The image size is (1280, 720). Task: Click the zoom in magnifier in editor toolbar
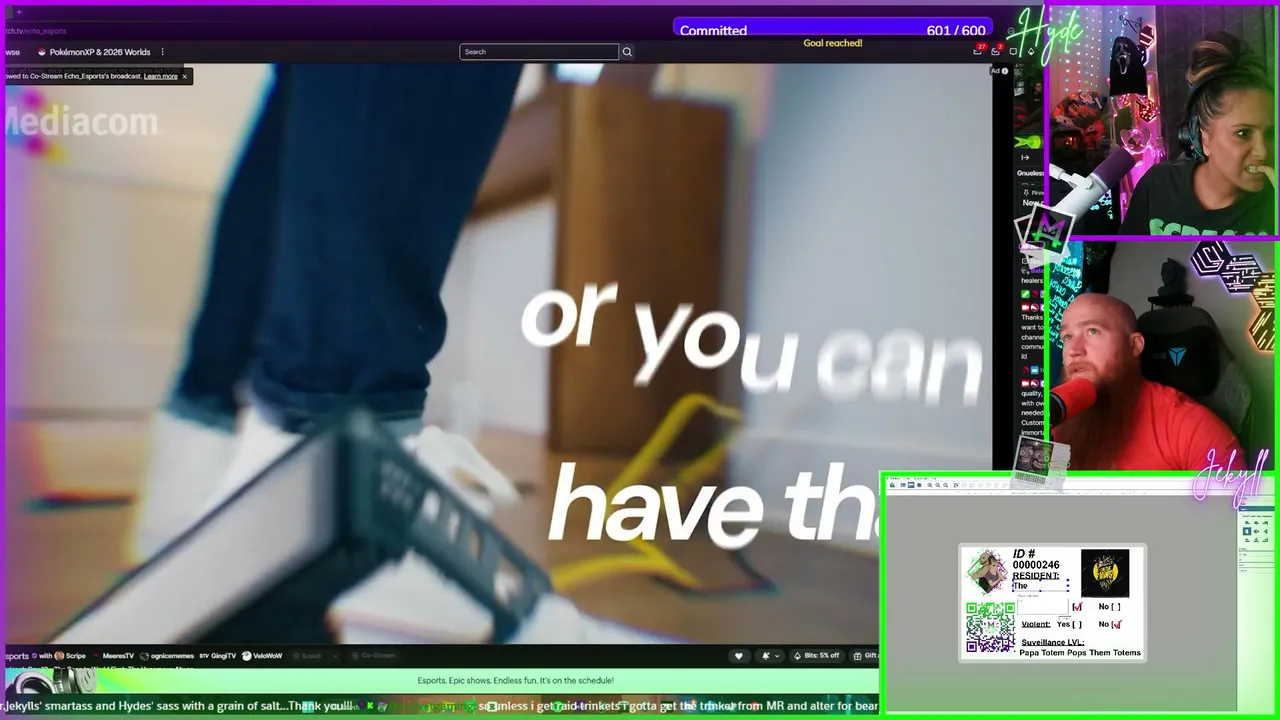point(930,485)
